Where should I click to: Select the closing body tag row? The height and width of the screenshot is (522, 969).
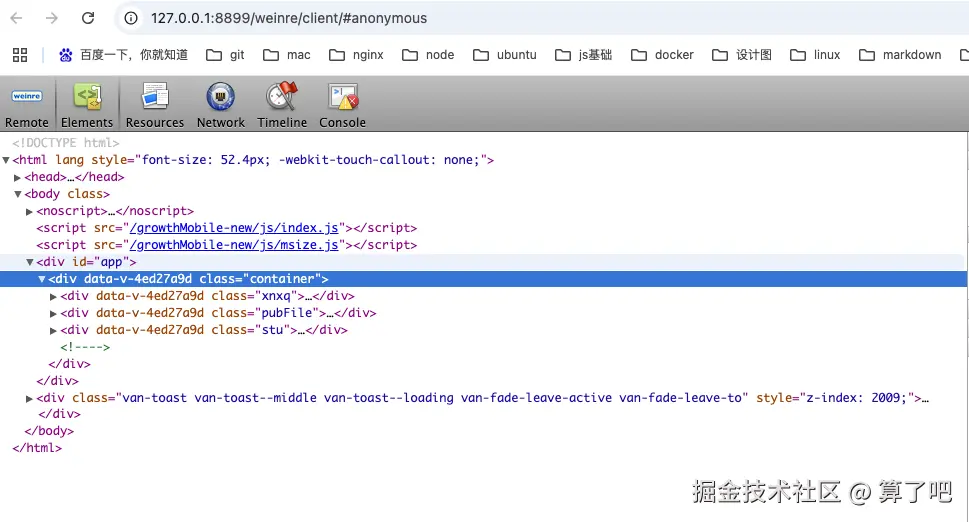(x=49, y=431)
